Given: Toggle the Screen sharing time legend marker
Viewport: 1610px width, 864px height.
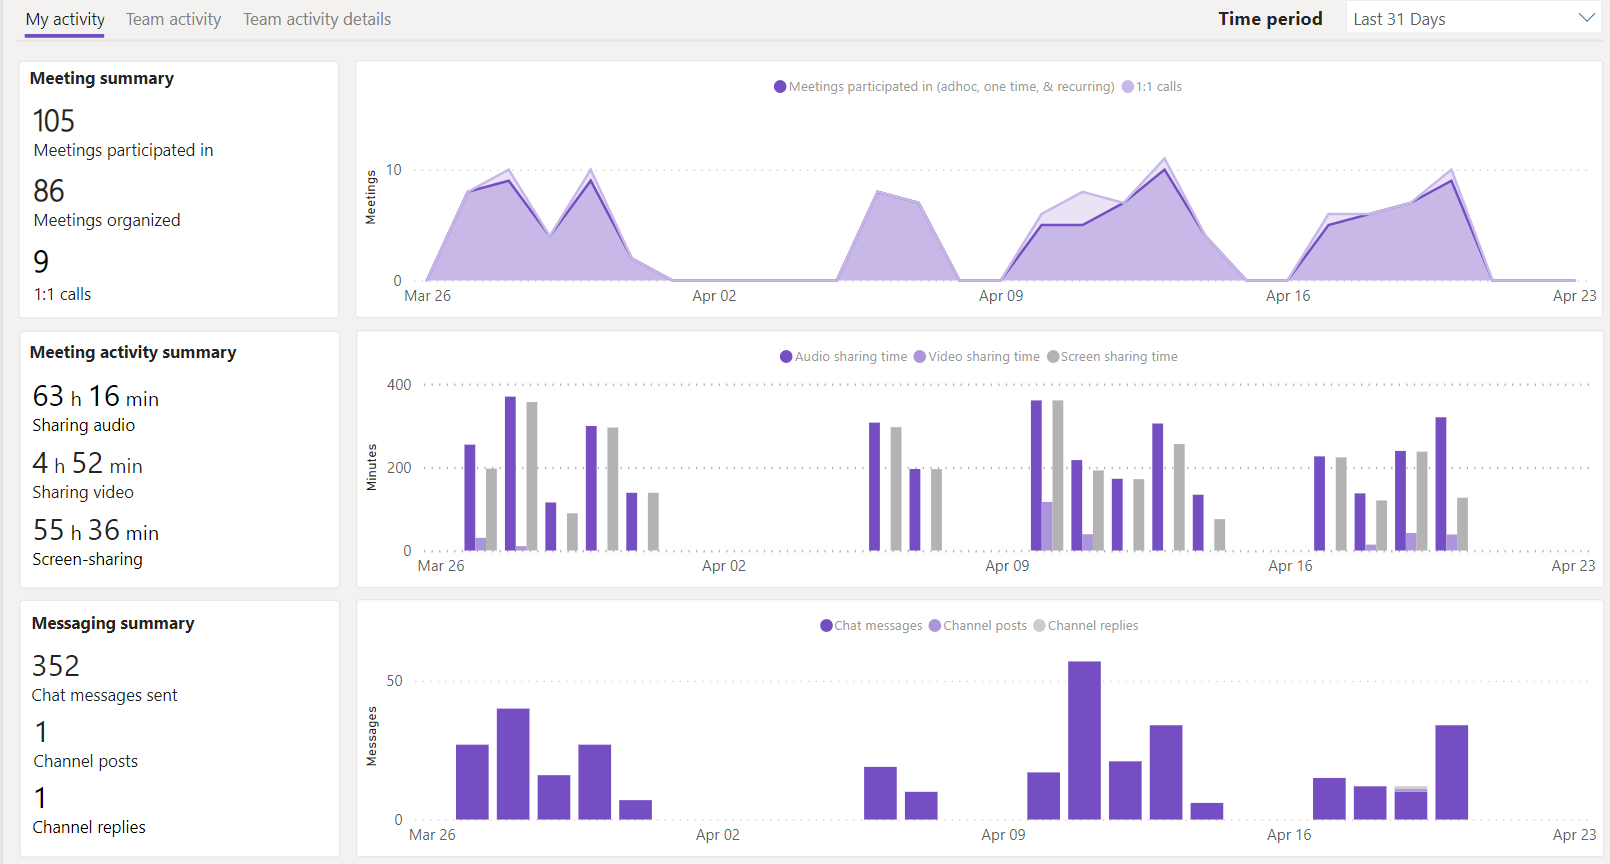Looking at the screenshot, I should tap(1053, 357).
